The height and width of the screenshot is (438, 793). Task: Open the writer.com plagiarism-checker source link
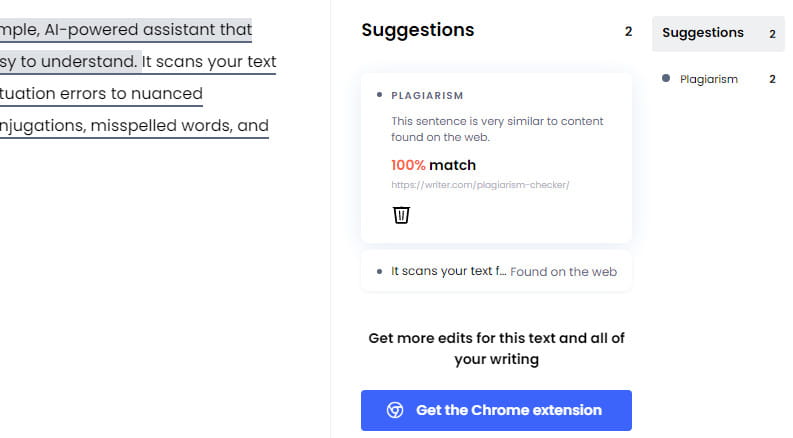click(x=480, y=185)
